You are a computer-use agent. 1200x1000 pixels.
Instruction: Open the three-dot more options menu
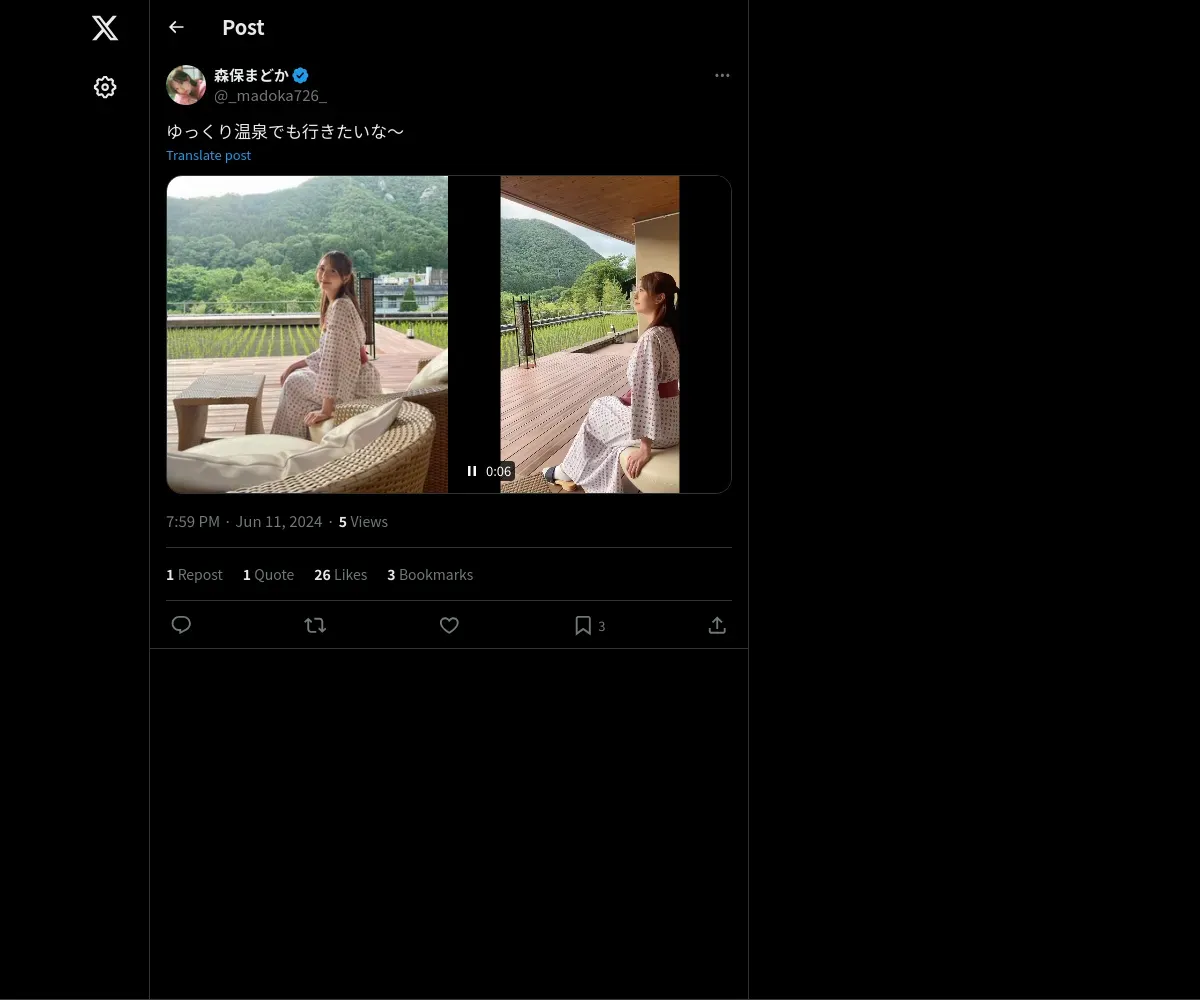[x=722, y=76]
